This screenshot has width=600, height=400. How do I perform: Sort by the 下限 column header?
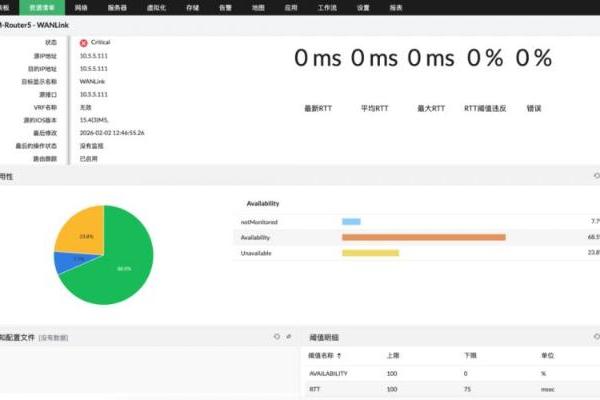tap(470, 356)
